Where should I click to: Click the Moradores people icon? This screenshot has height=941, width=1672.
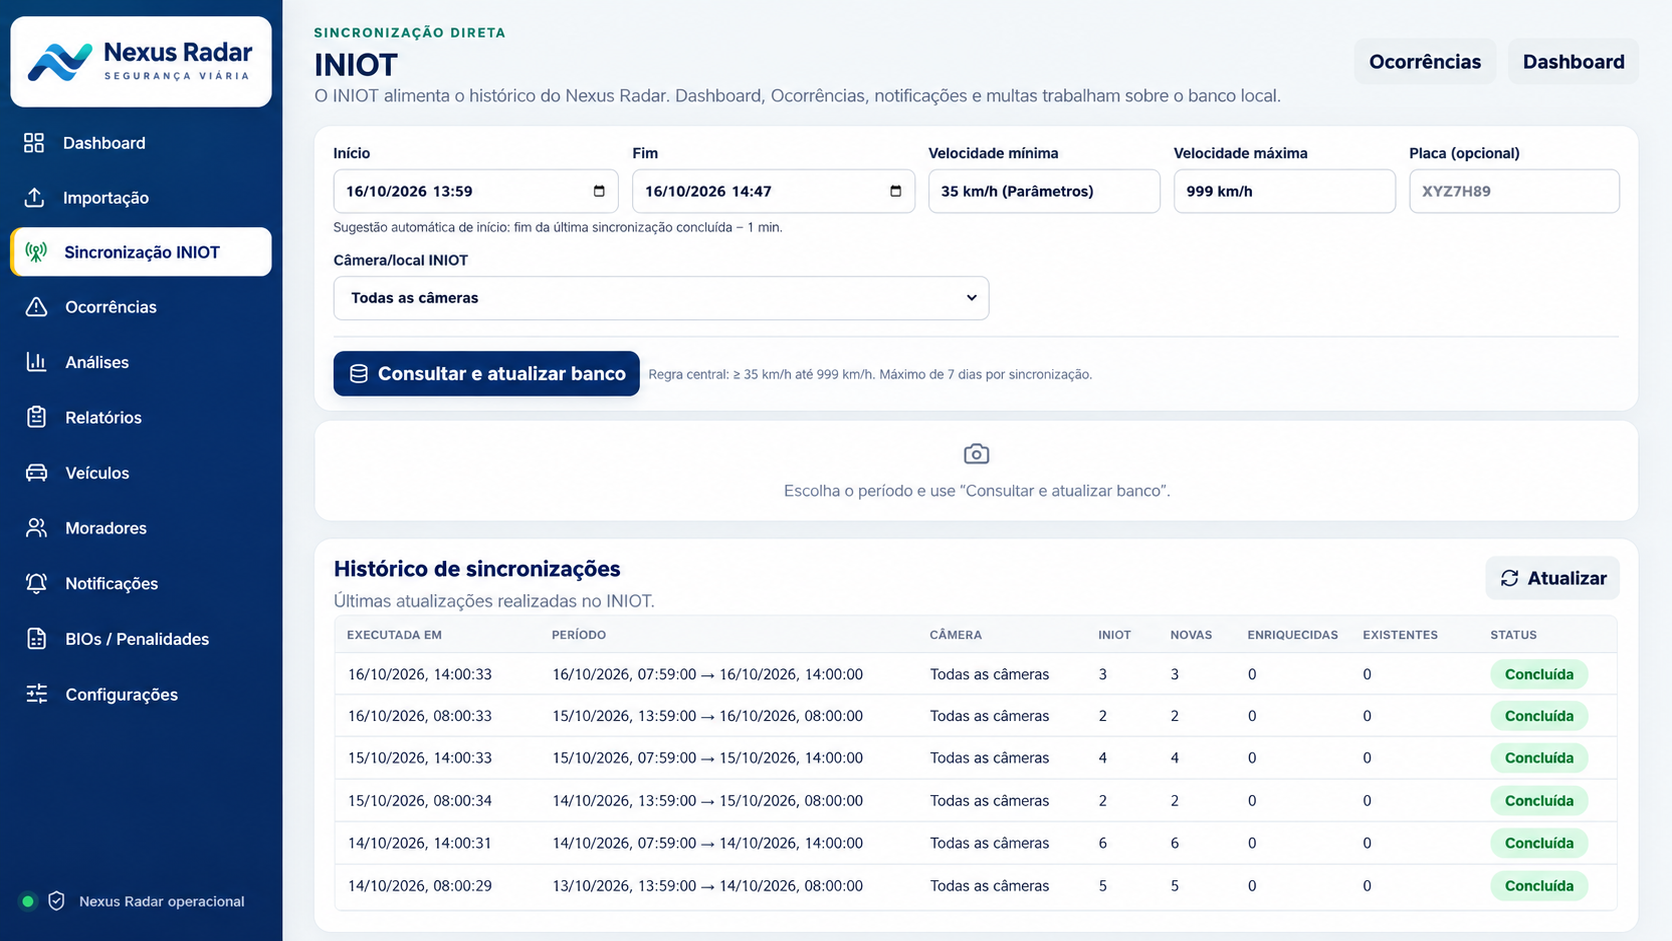coord(36,528)
